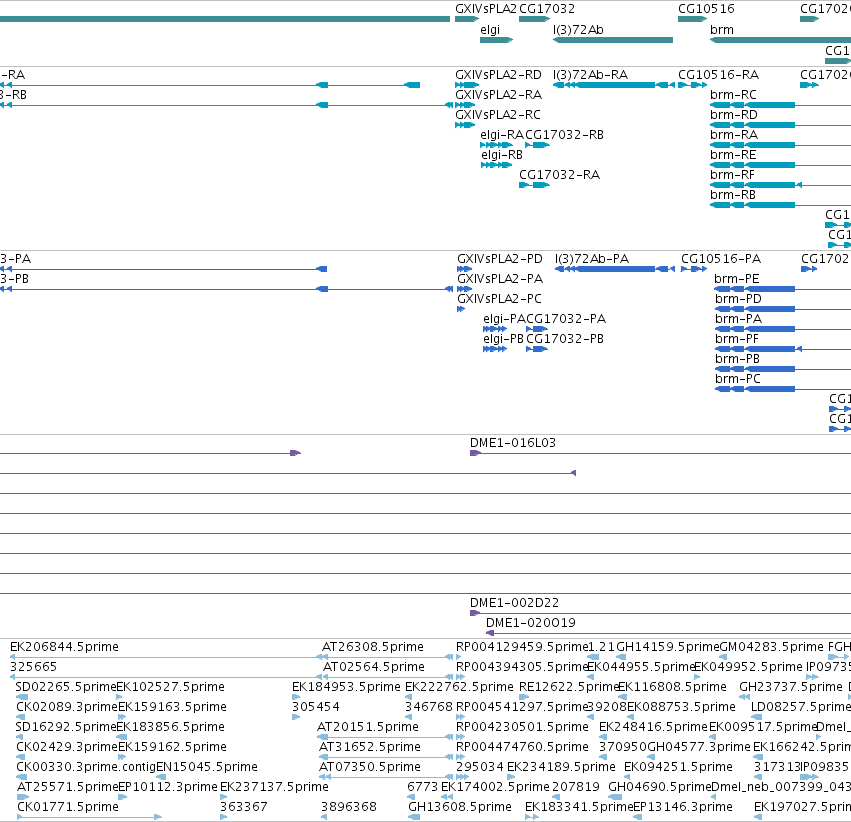851x822 pixels.
Task: Open the l(3)72Ab-PA protein label
Action: tap(592, 259)
